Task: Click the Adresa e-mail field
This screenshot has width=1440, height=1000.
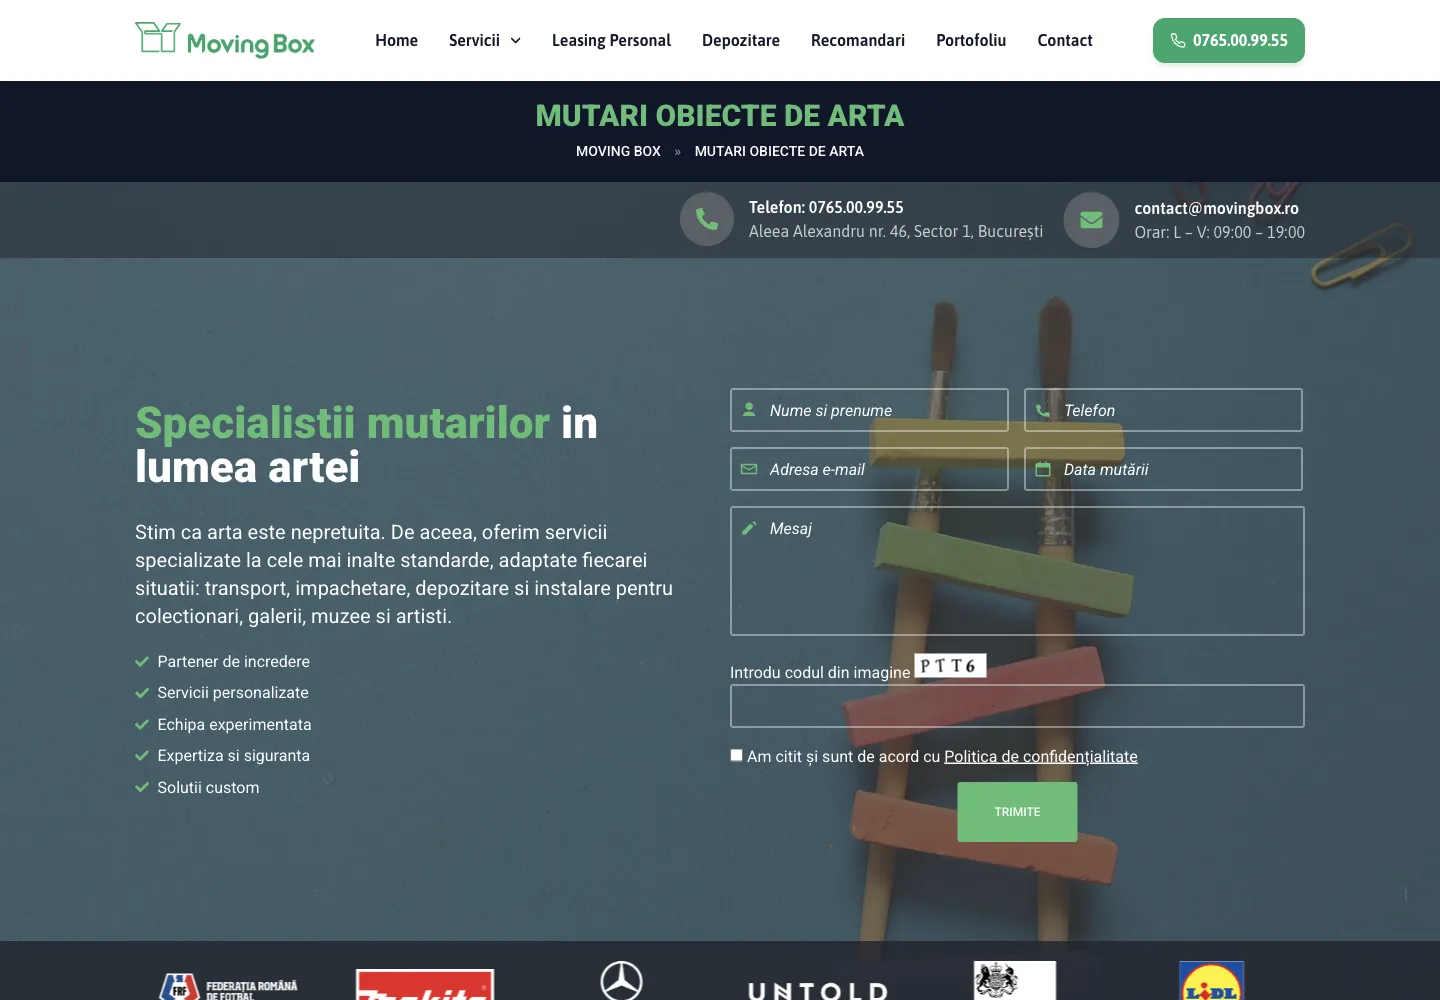Action: pyautogui.click(x=869, y=469)
